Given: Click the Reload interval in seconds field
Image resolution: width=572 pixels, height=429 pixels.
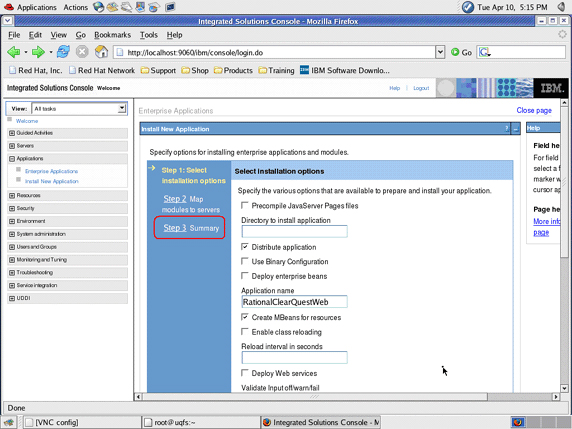Looking at the screenshot, I should 294,358.
